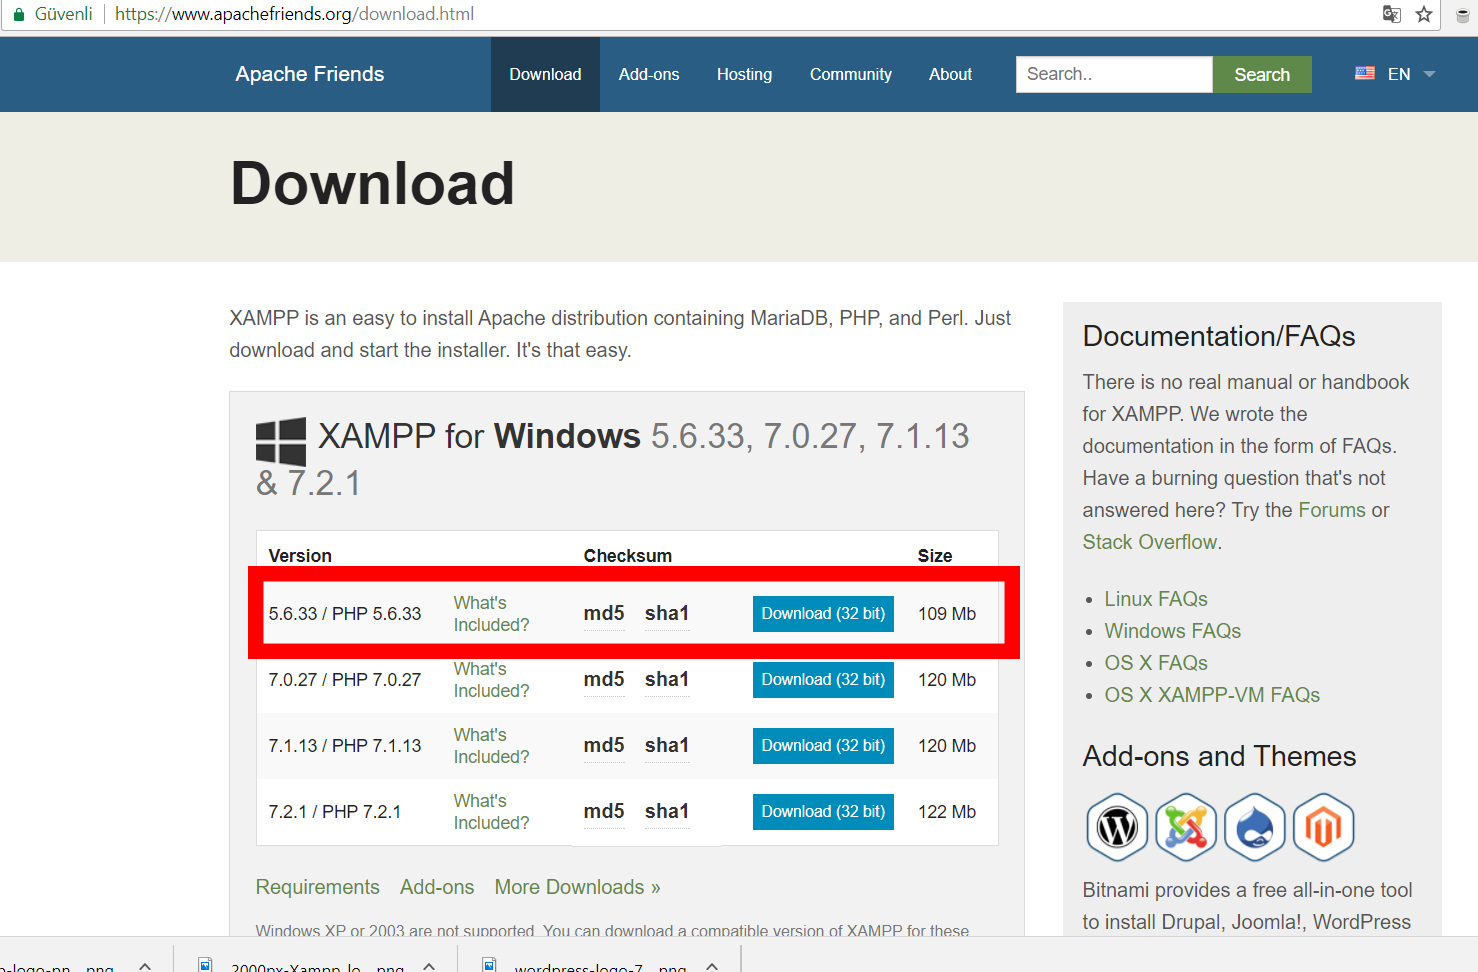
Task: Focus the Search.. input field
Action: pyautogui.click(x=1114, y=74)
